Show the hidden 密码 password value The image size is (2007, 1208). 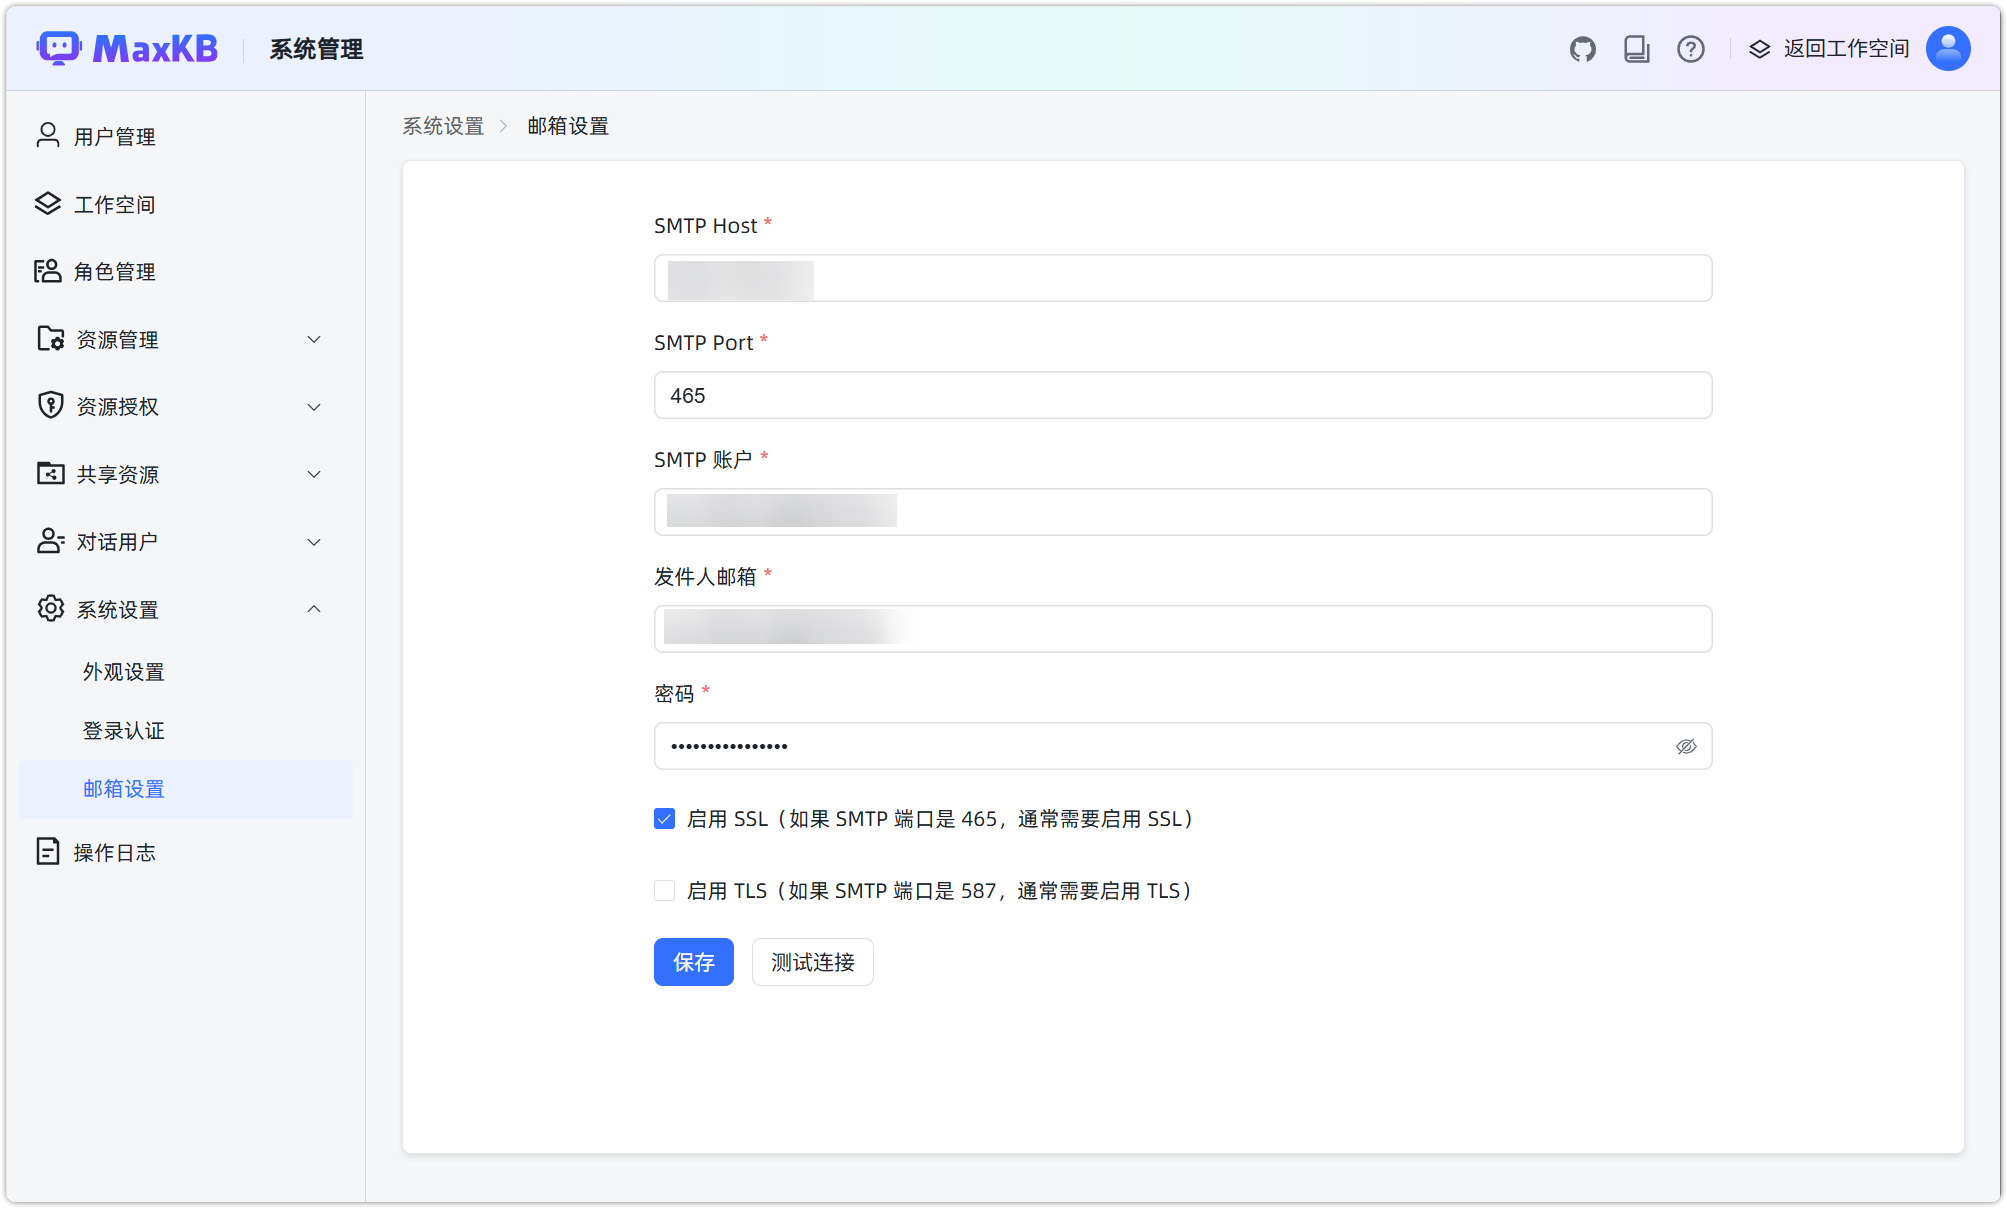coord(1686,746)
